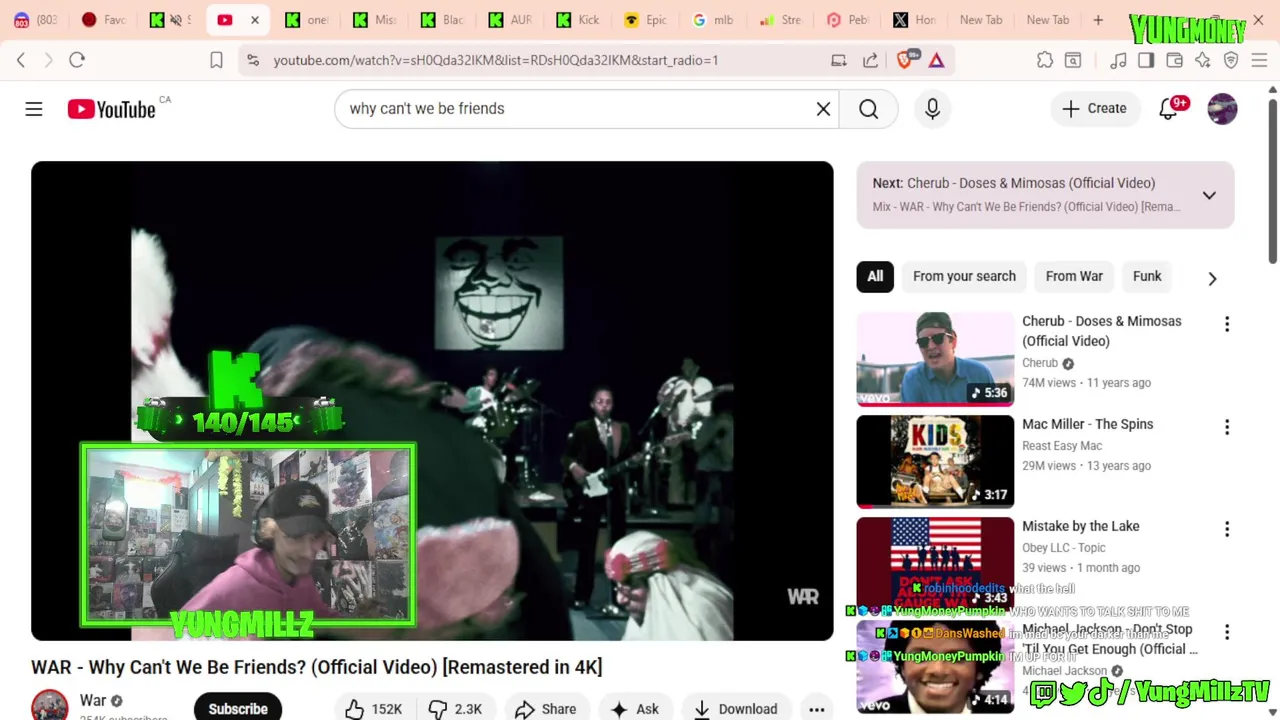Screen dimensions: 1280x720
Task: Open the Brave wallet icon
Action: coord(1174,60)
